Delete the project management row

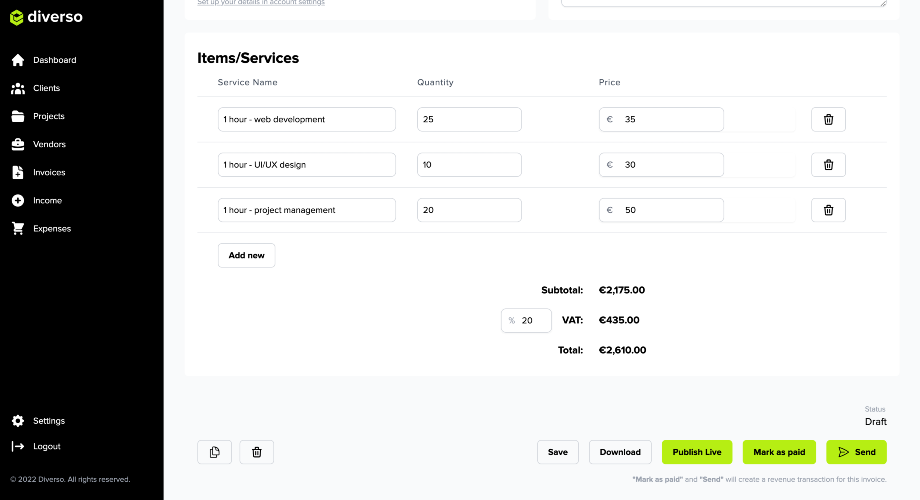(x=828, y=210)
